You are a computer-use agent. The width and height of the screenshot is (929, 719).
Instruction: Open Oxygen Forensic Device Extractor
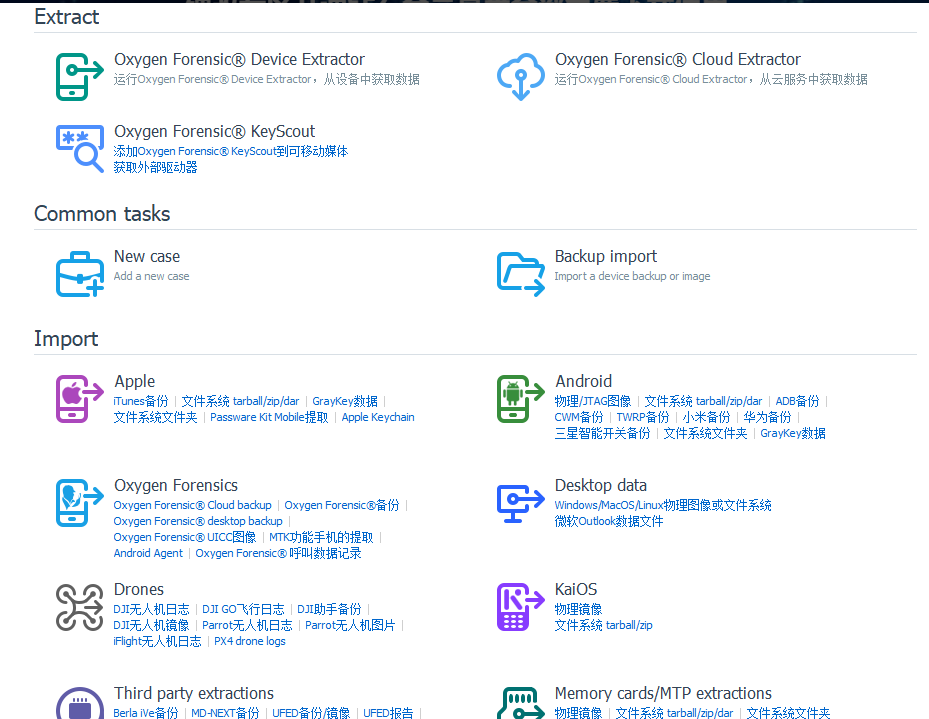[79, 76]
